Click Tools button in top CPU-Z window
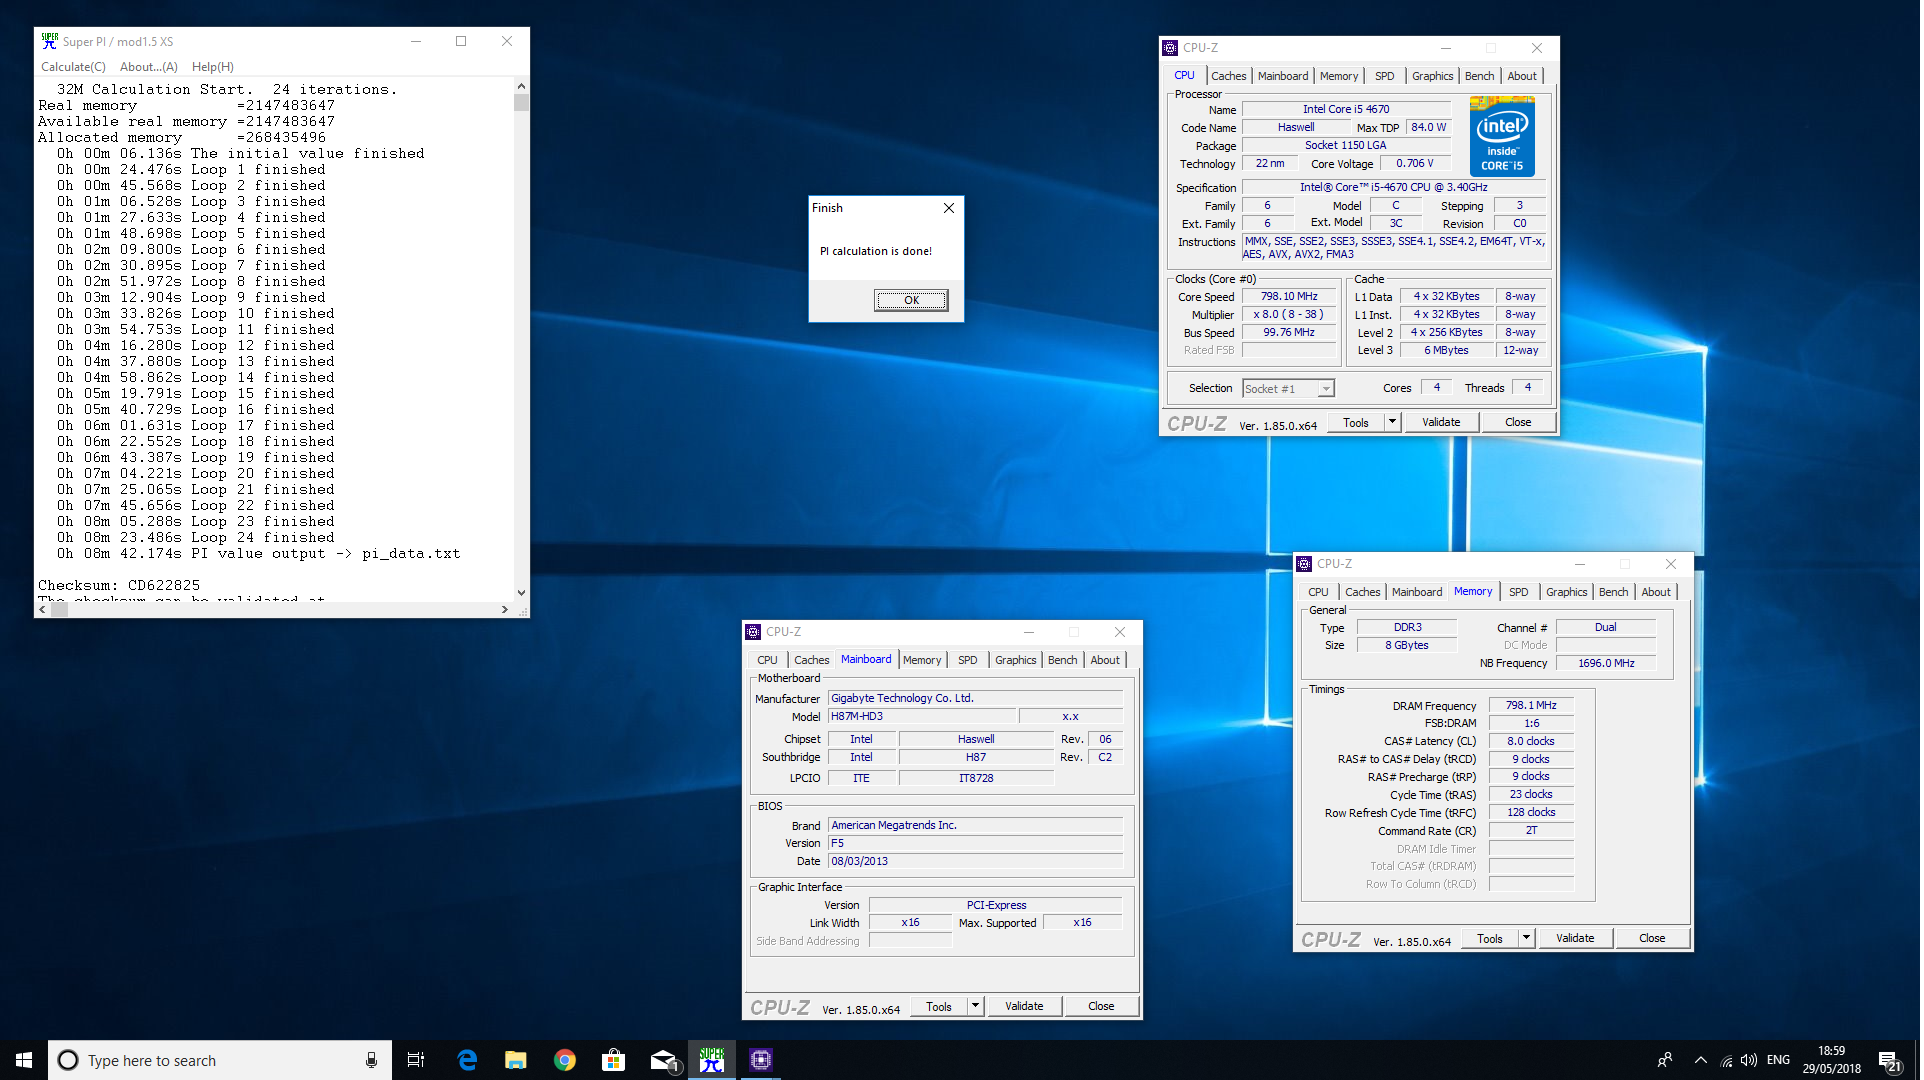Image resolution: width=1924 pixels, height=1080 pixels. coord(1356,423)
